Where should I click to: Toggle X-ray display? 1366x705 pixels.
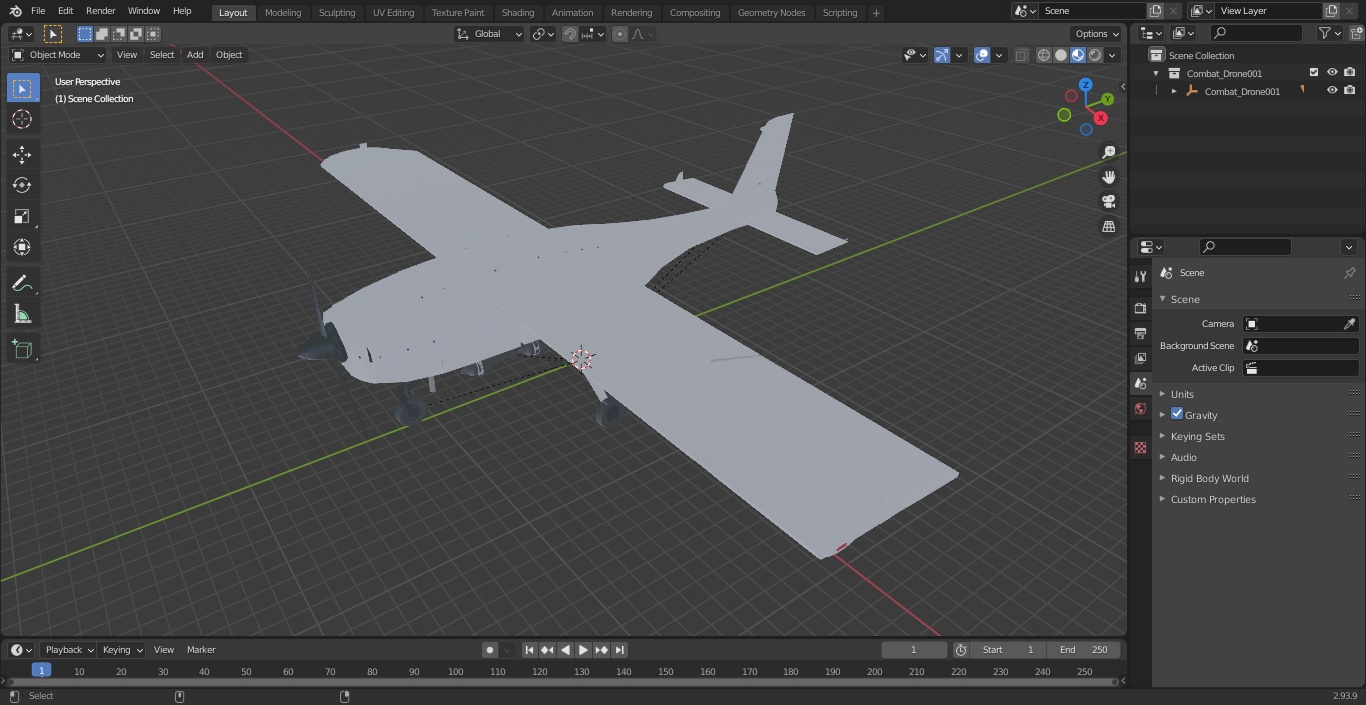click(x=1021, y=55)
